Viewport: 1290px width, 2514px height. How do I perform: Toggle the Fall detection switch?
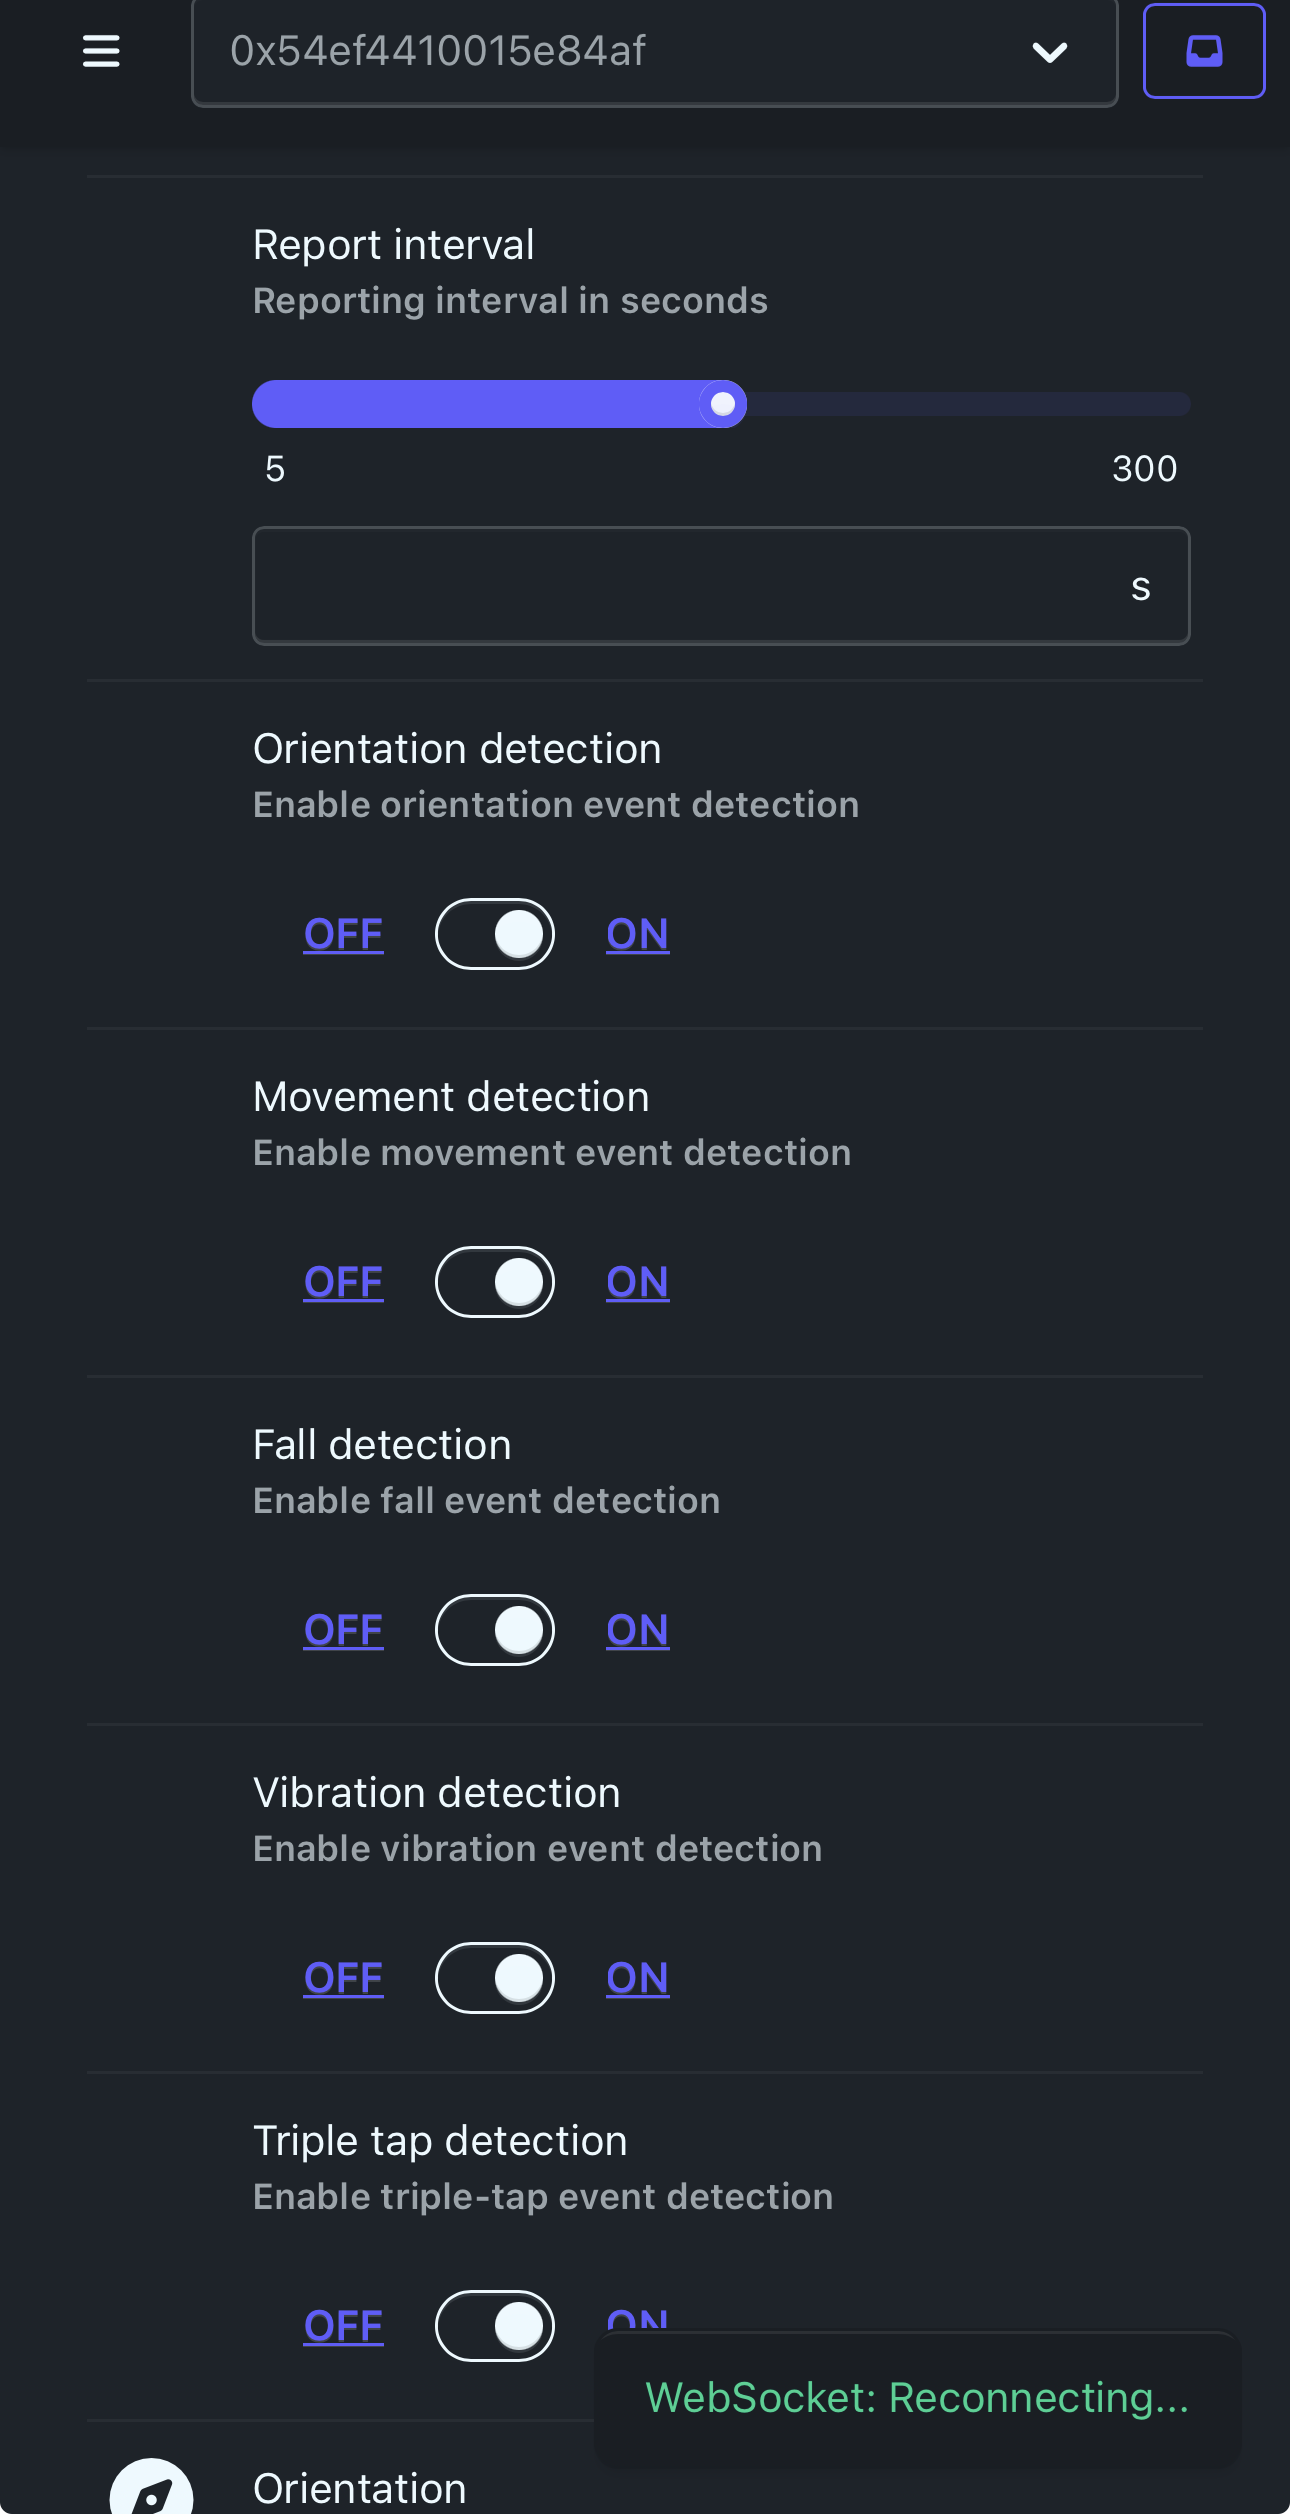pos(495,1630)
